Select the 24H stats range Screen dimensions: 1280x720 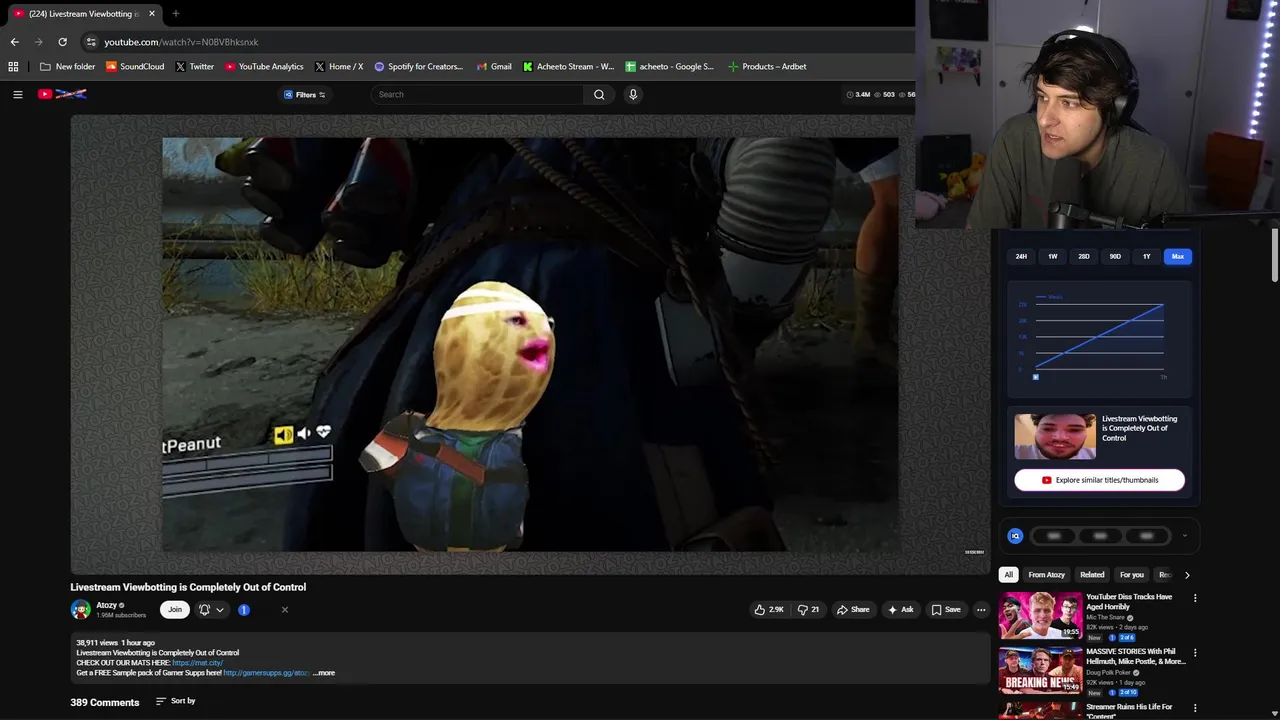pyautogui.click(x=1021, y=256)
